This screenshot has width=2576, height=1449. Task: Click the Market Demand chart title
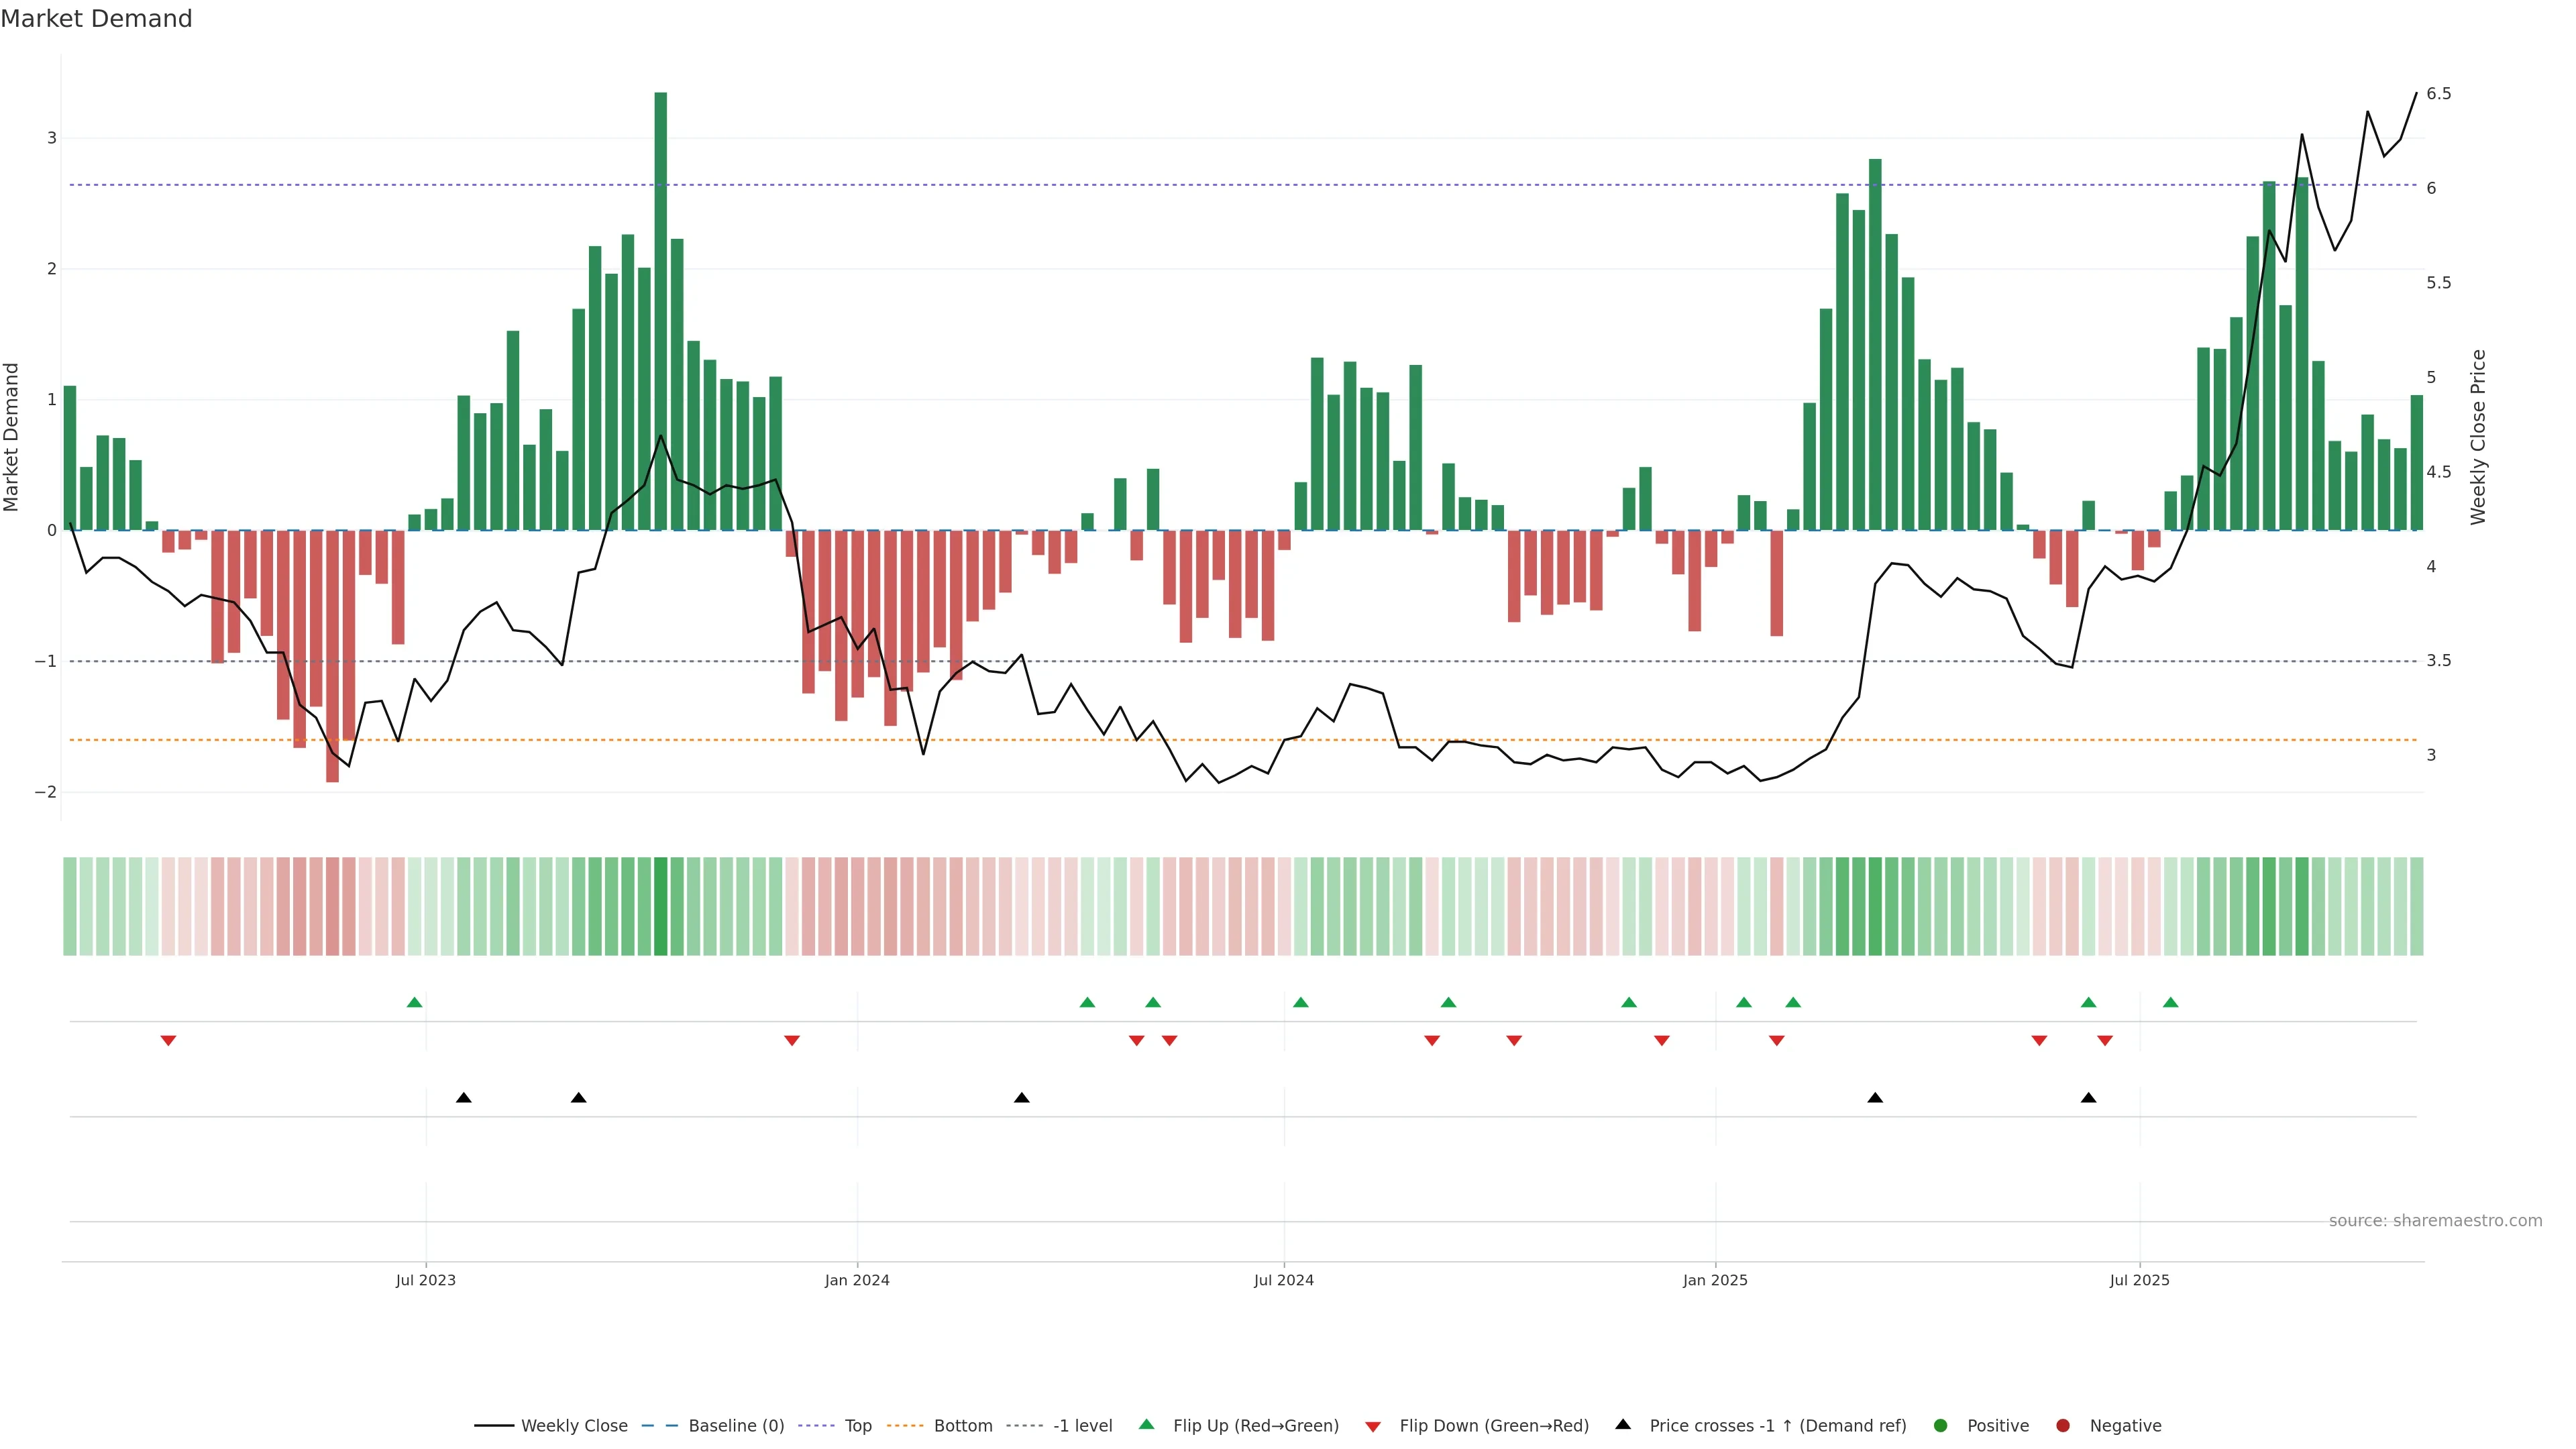coord(96,19)
